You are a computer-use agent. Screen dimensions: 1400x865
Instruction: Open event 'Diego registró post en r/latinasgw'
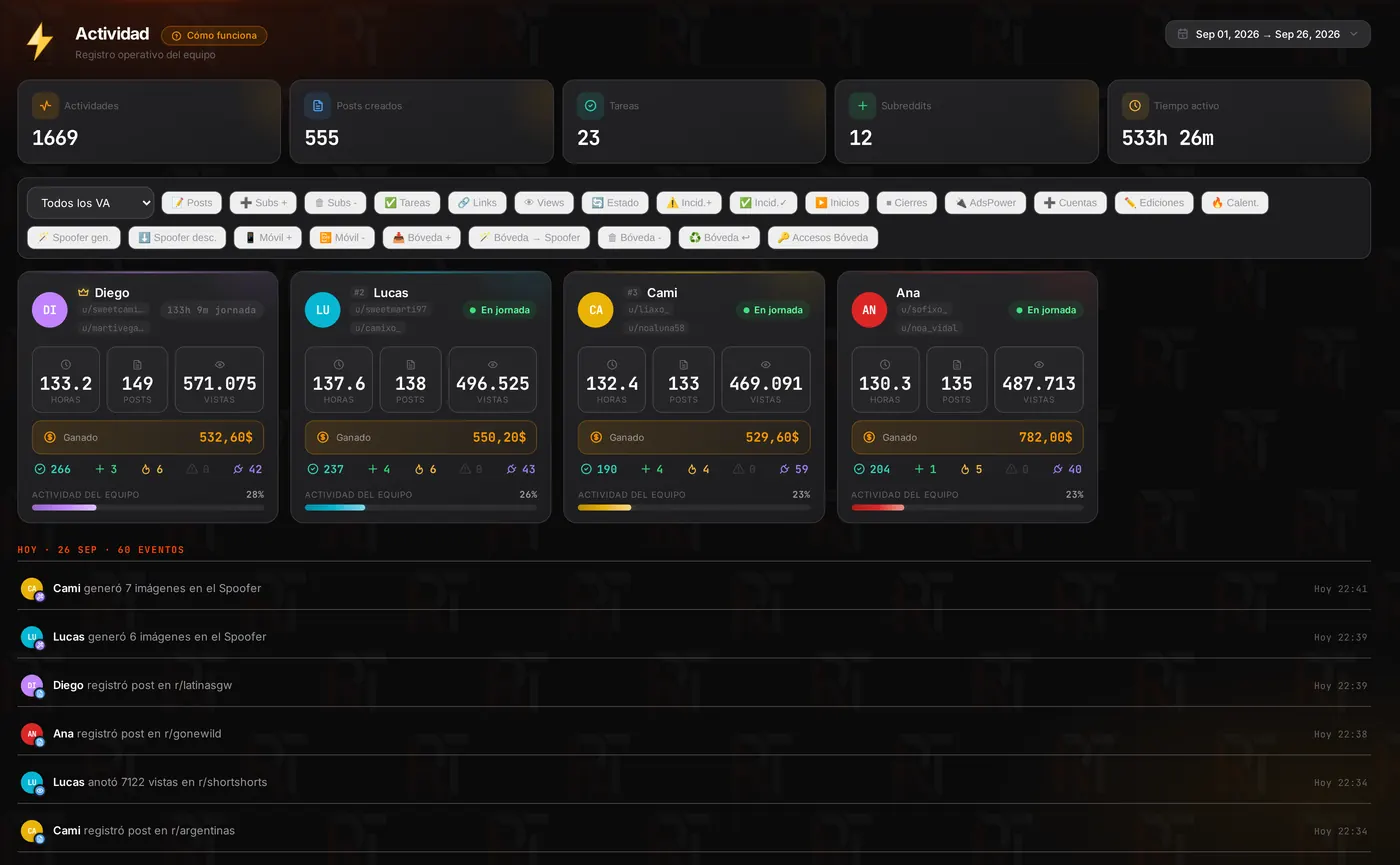[x=694, y=685]
